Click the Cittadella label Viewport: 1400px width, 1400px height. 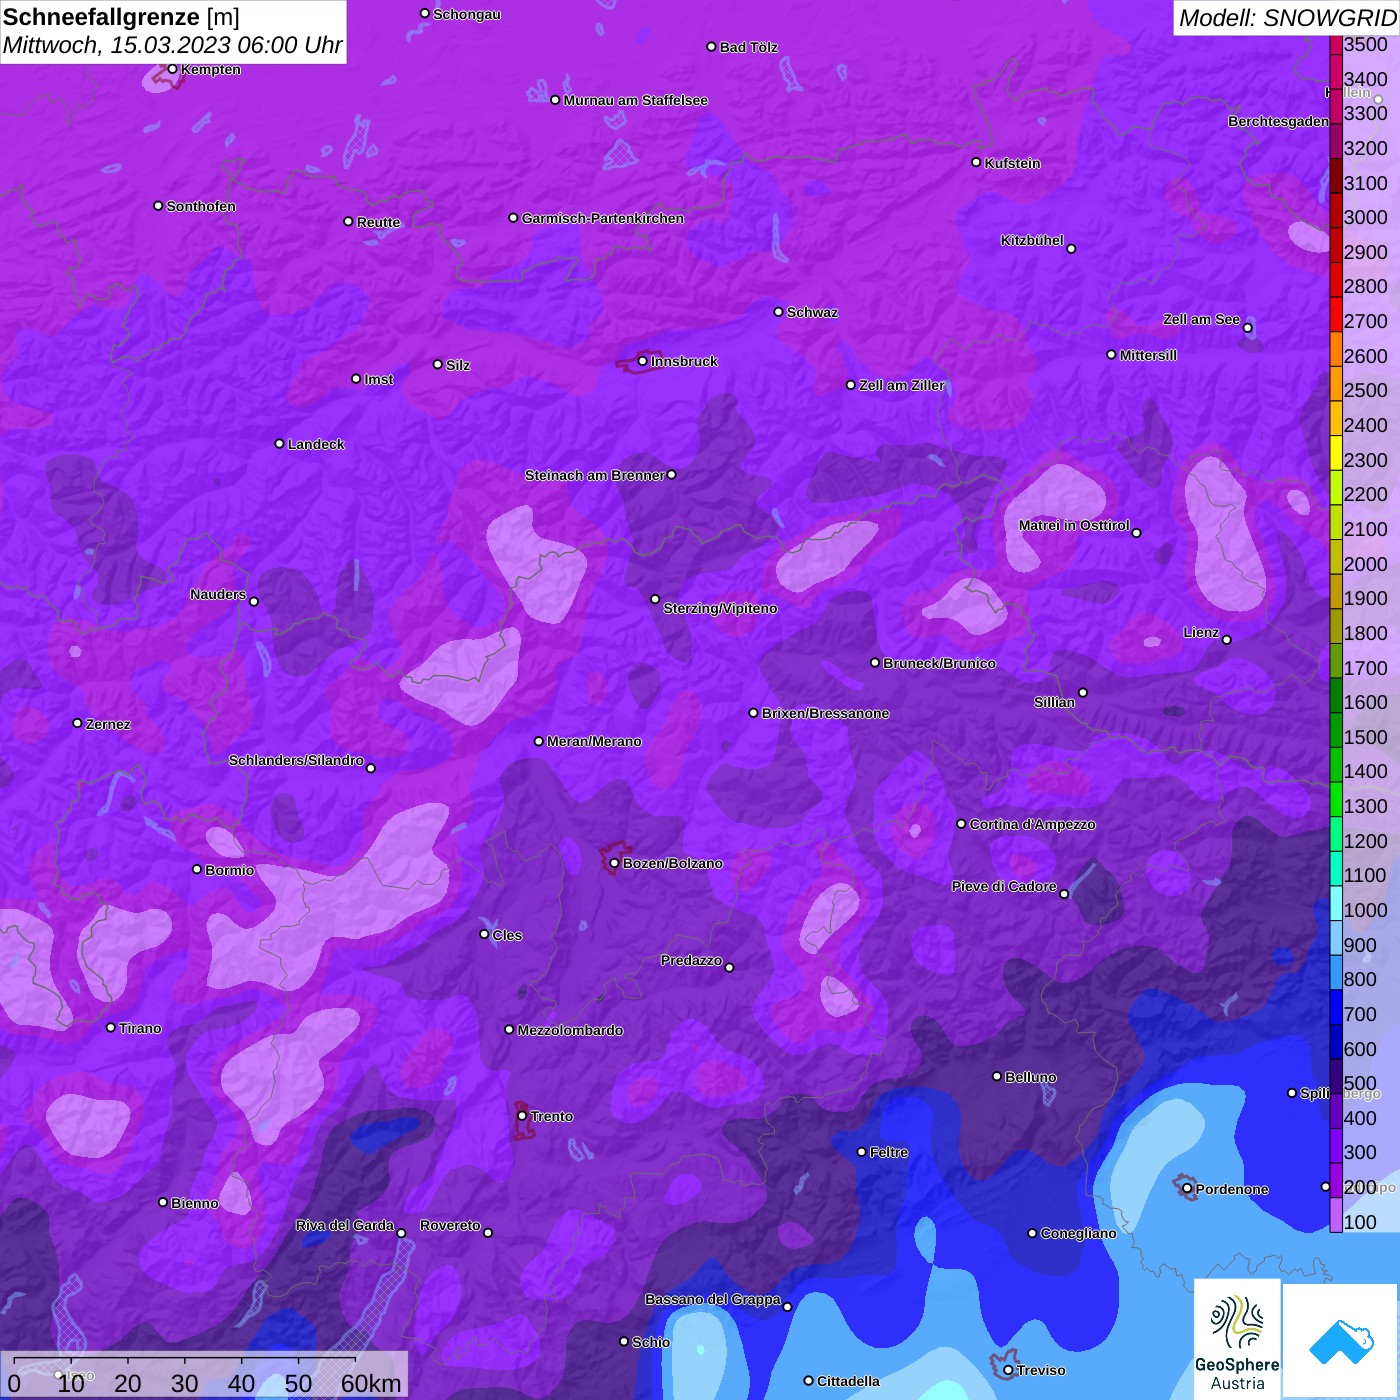848,1381
